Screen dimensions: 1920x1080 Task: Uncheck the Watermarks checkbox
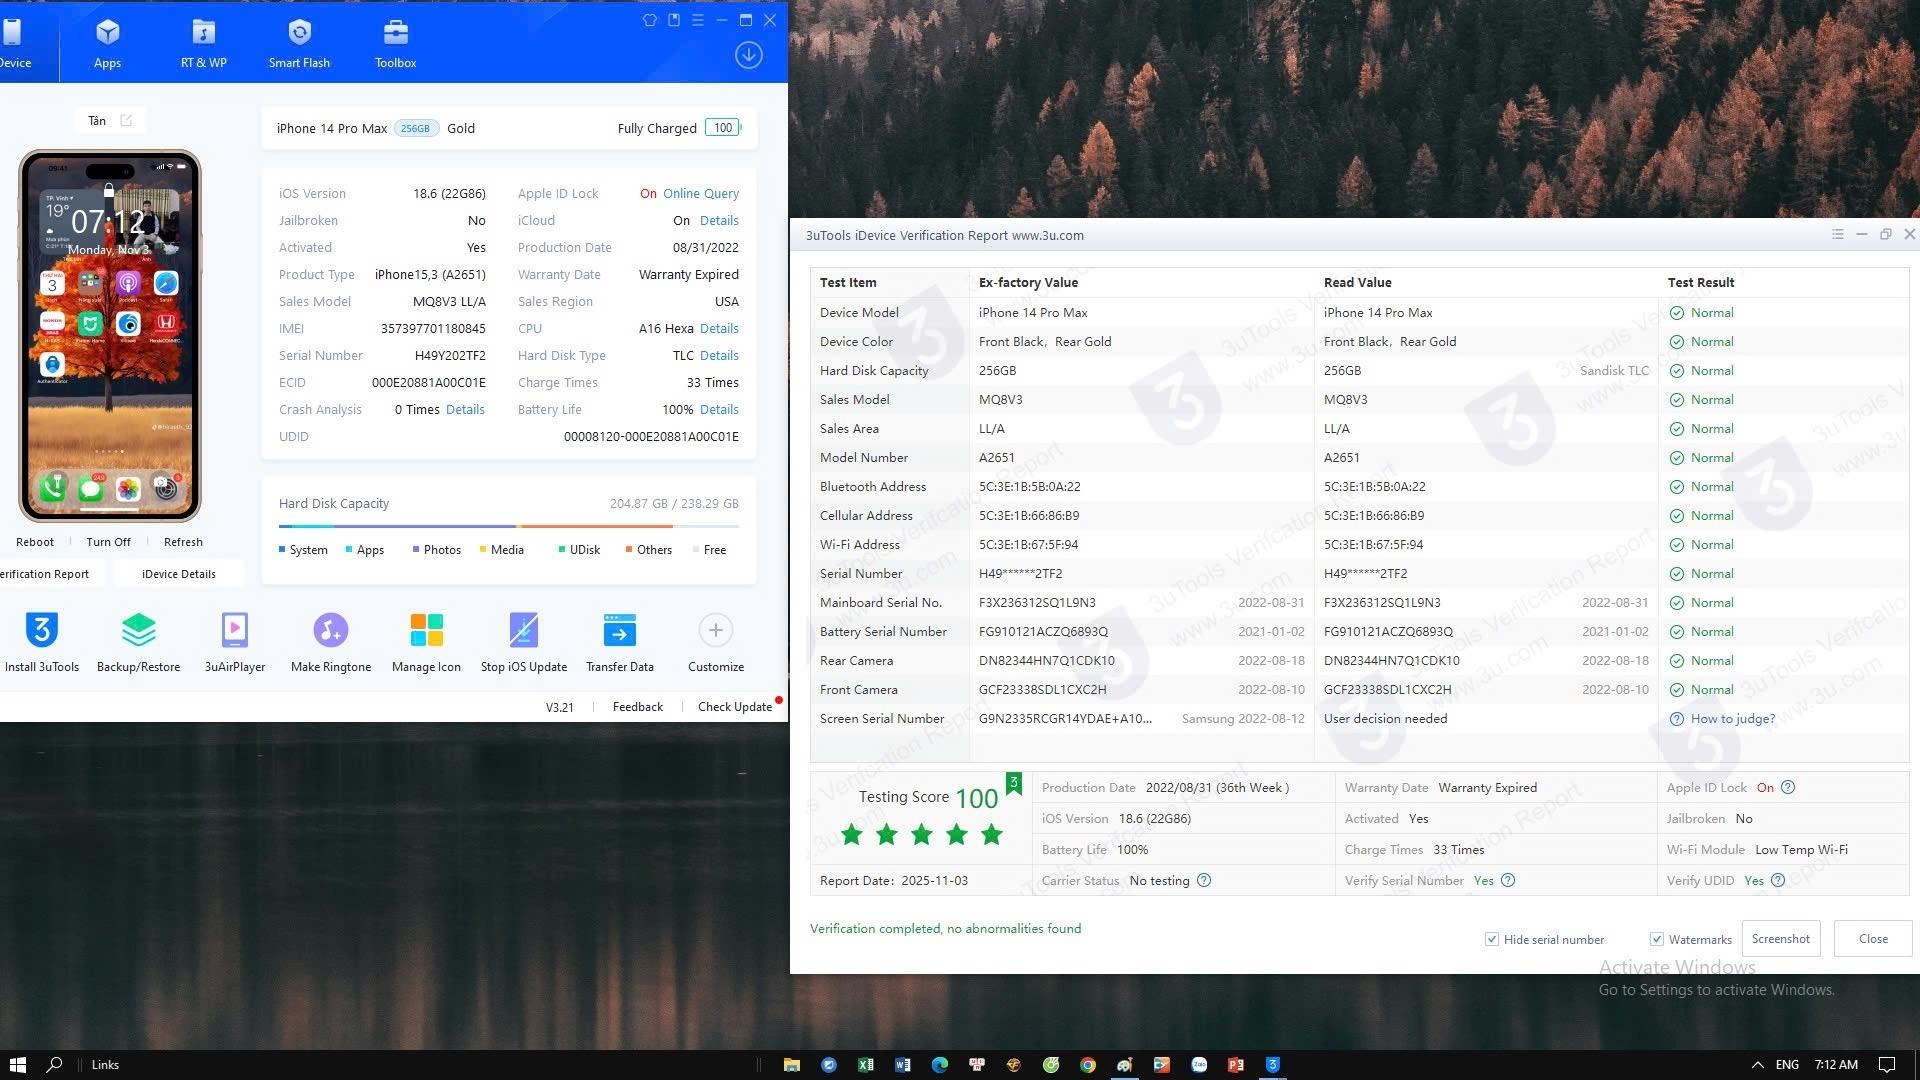(x=1657, y=939)
